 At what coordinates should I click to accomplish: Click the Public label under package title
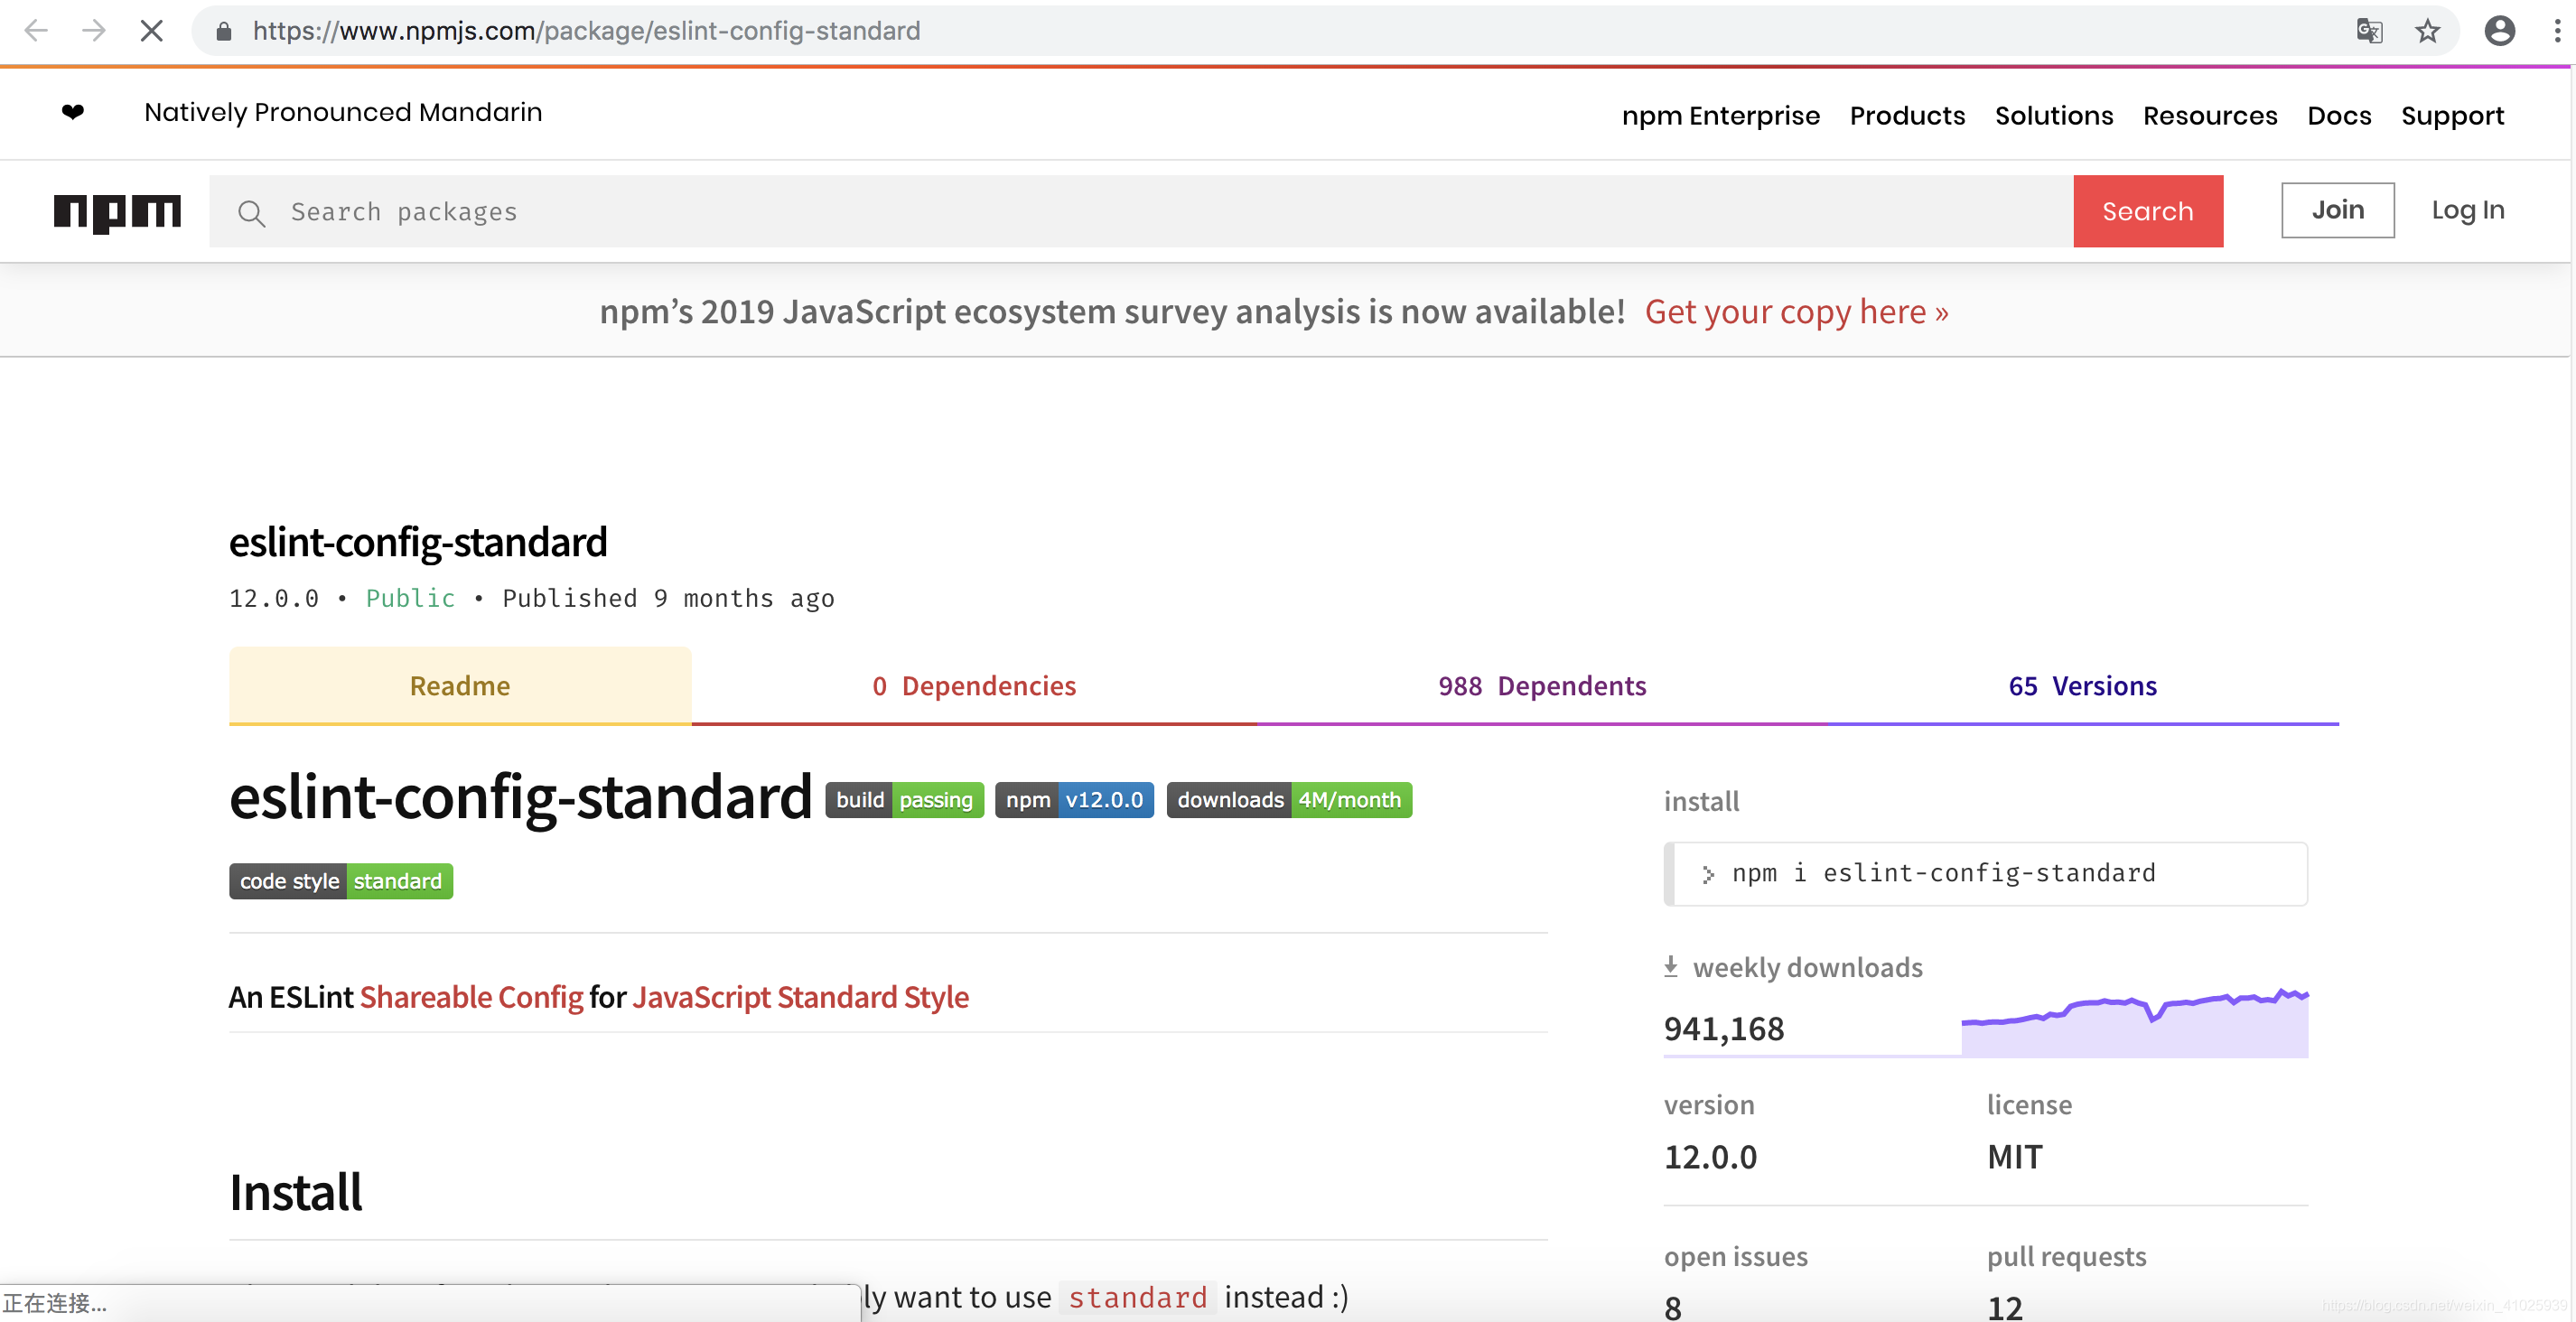[410, 598]
